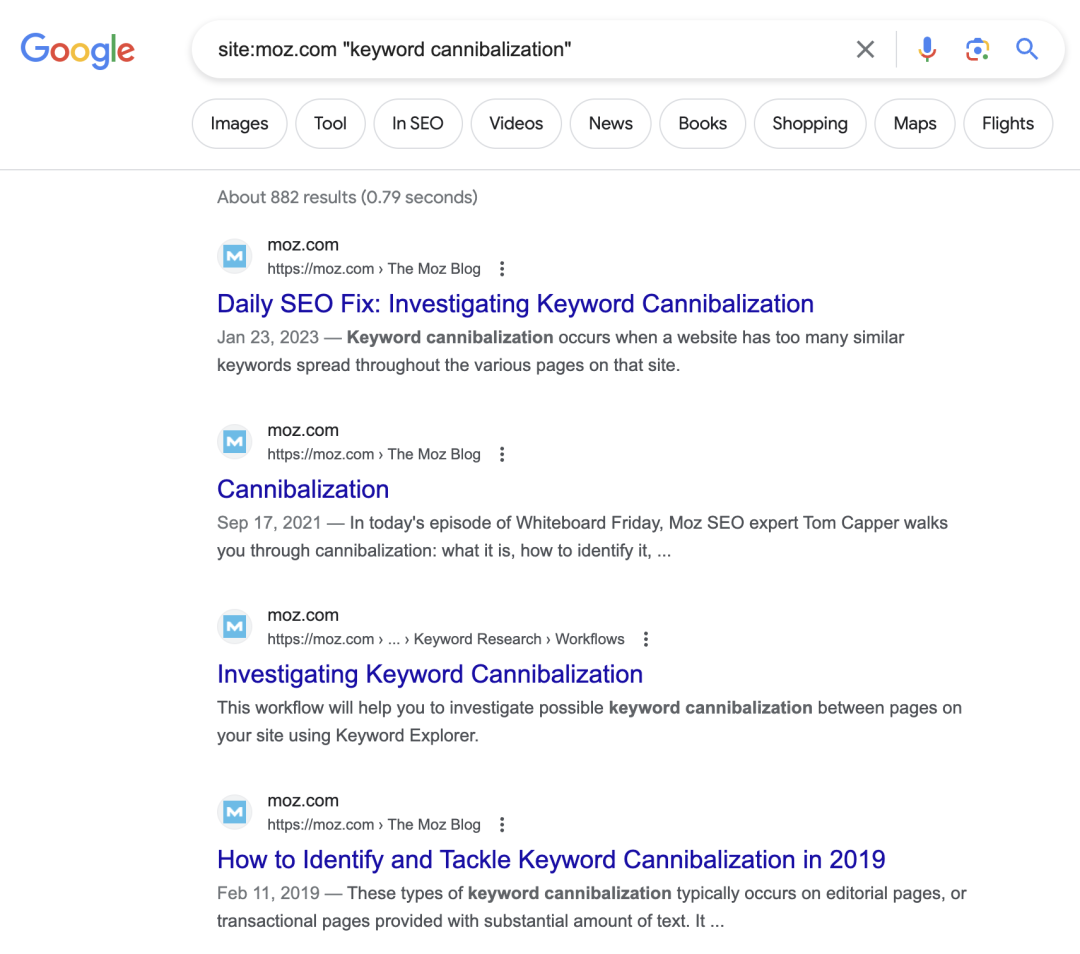Click the "Feb 11, 2019" snippet date
Image resolution: width=1080 pixels, height=954 pixels.
(268, 893)
